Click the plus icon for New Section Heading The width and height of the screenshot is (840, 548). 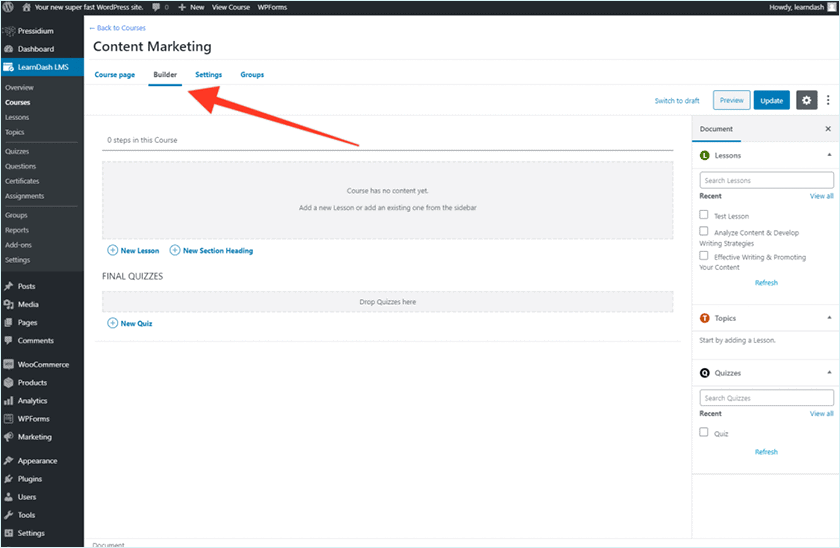(175, 250)
